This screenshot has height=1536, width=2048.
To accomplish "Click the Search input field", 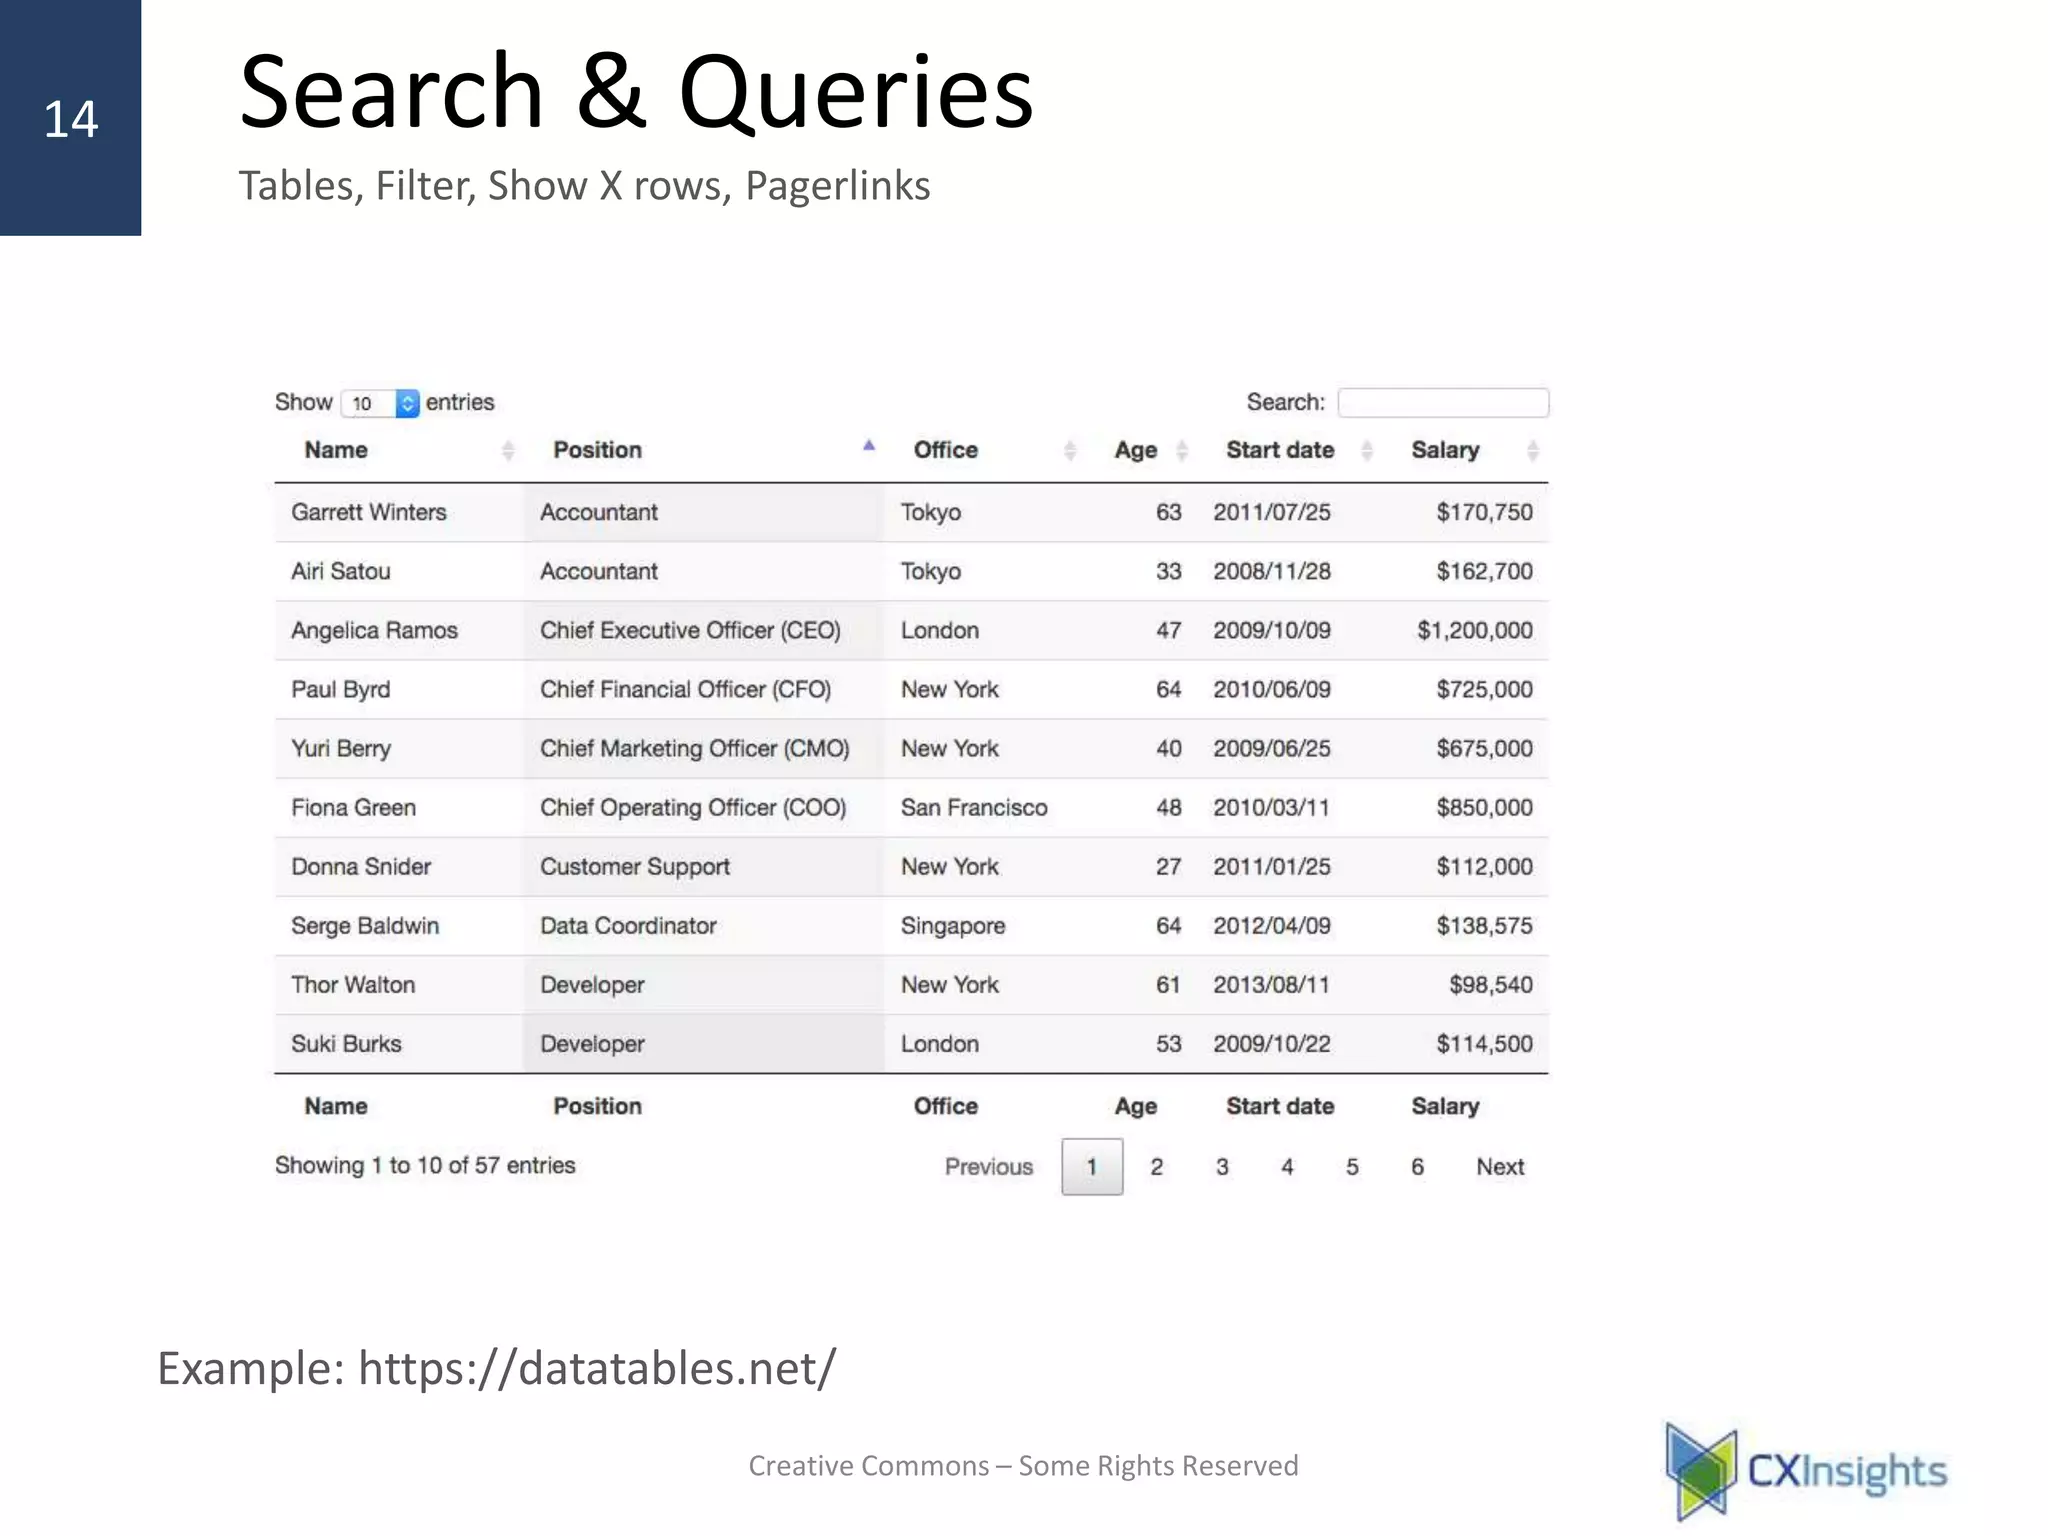I will point(1443,402).
